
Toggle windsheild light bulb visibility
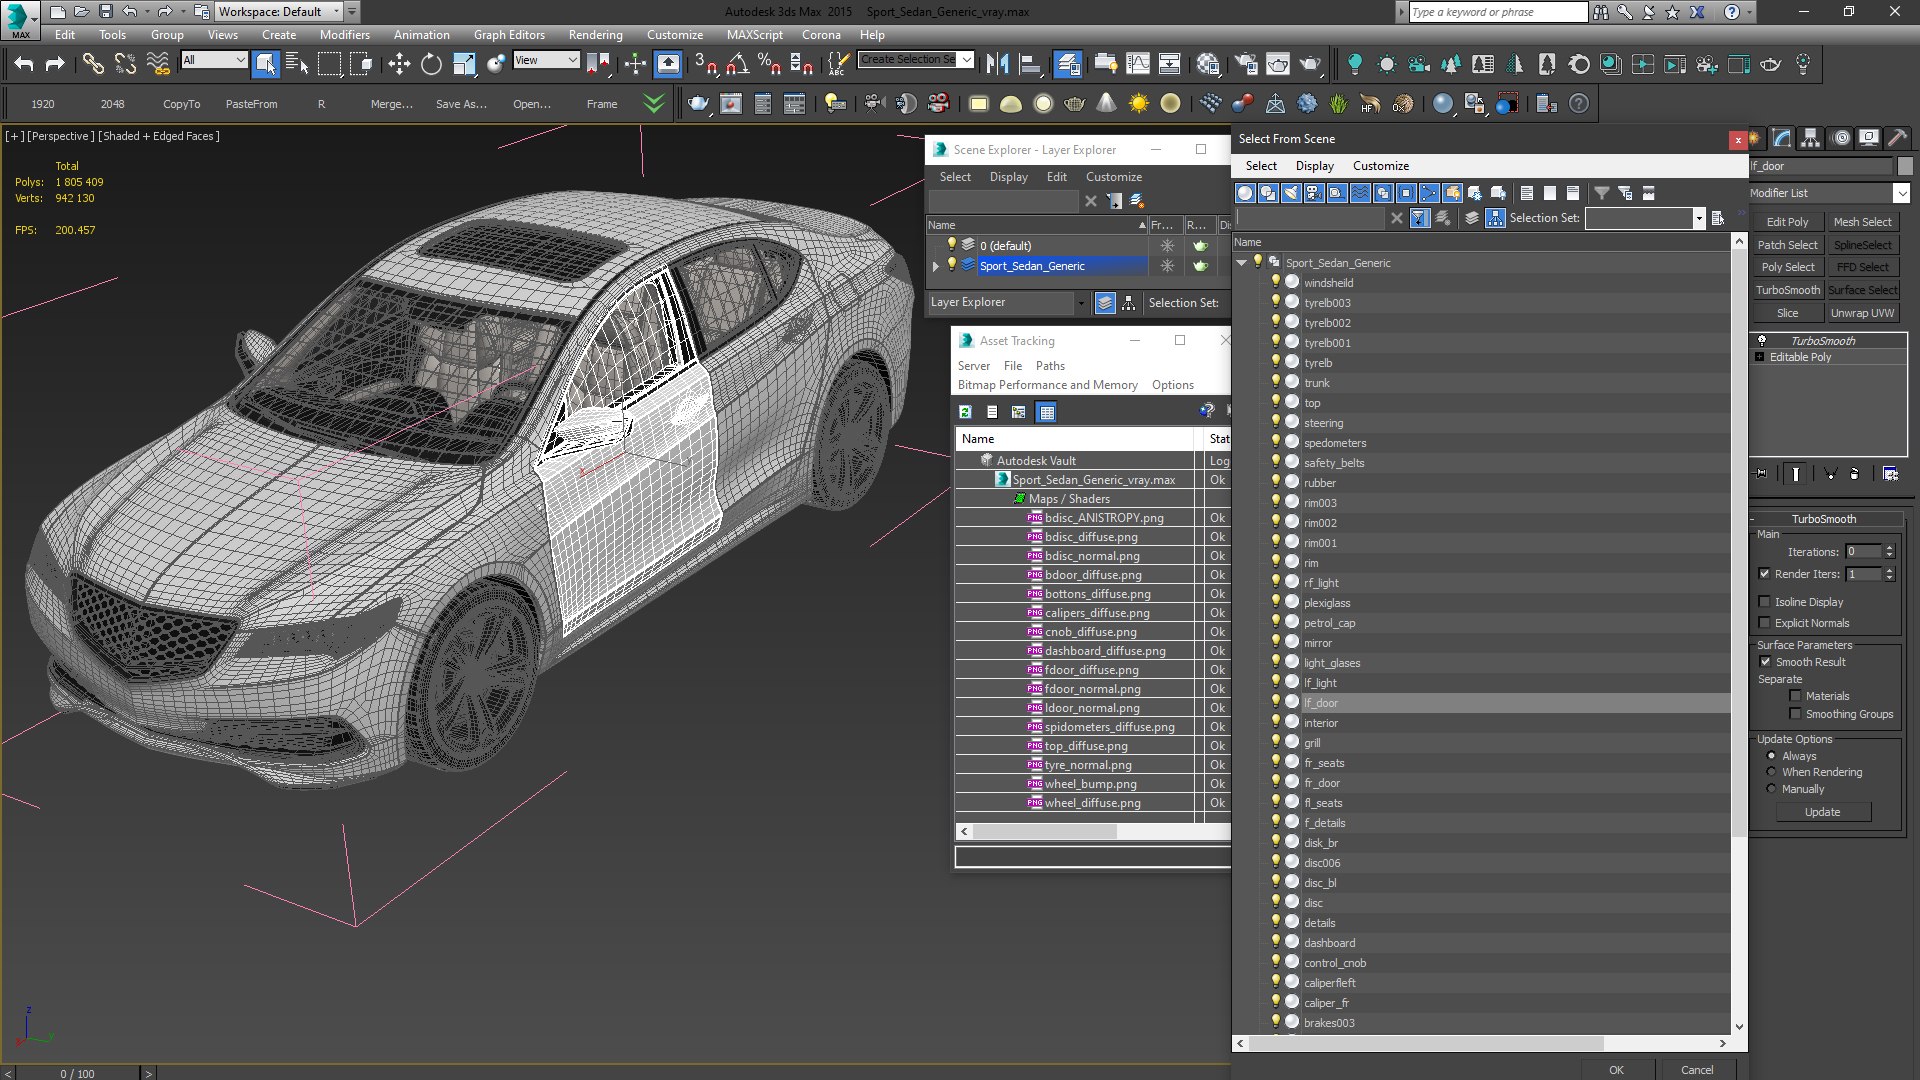1276,282
